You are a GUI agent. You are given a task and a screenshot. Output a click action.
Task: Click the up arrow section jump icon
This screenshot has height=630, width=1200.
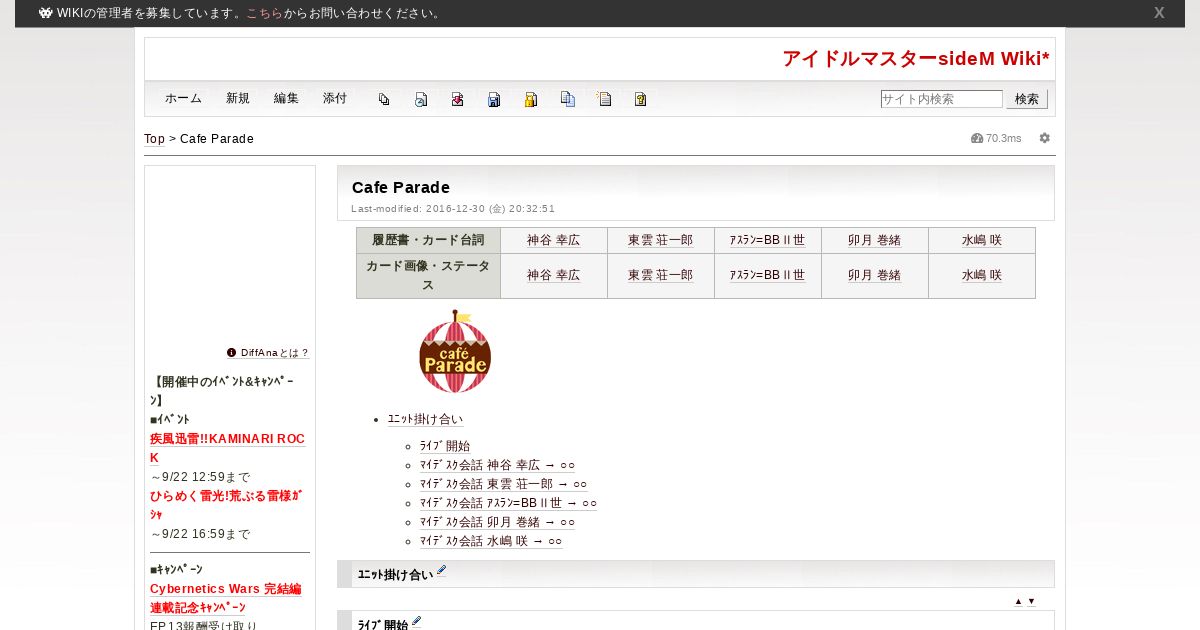[x=1018, y=601]
